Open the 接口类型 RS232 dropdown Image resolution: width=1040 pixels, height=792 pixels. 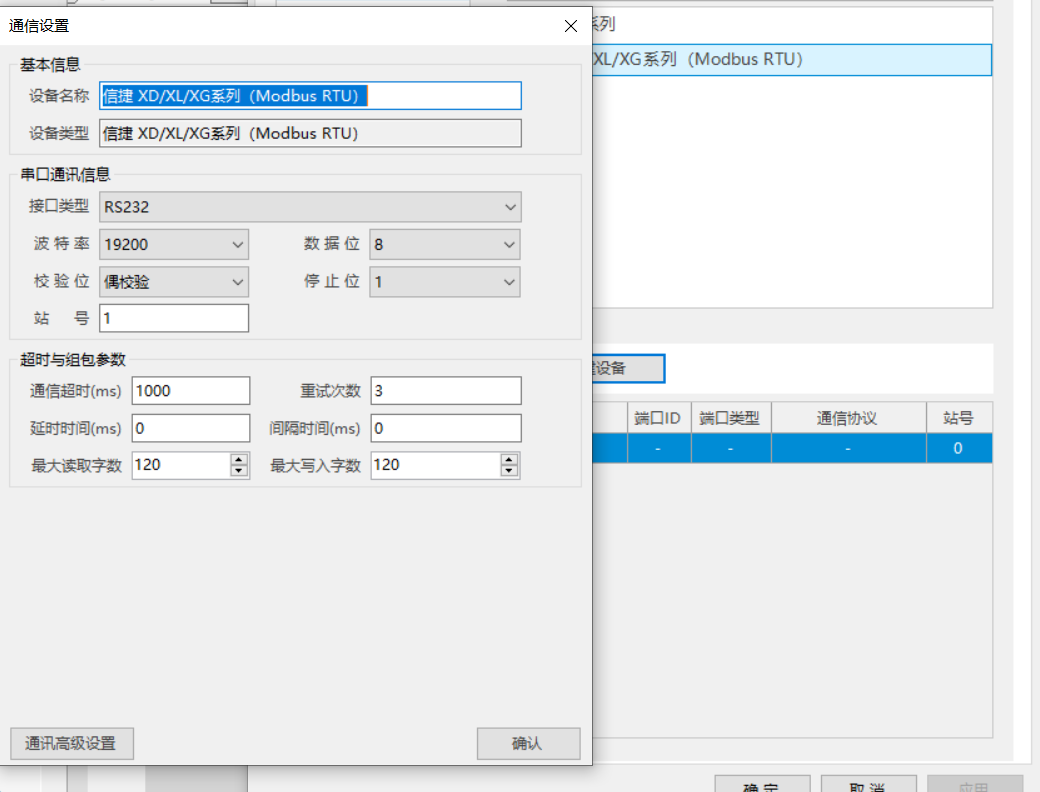[310, 207]
